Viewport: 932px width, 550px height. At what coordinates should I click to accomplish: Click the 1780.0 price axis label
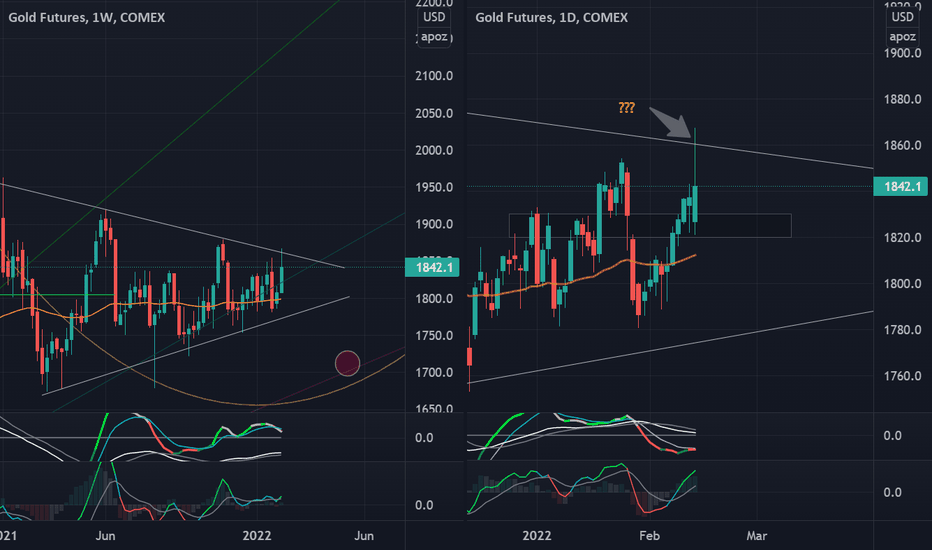click(902, 330)
